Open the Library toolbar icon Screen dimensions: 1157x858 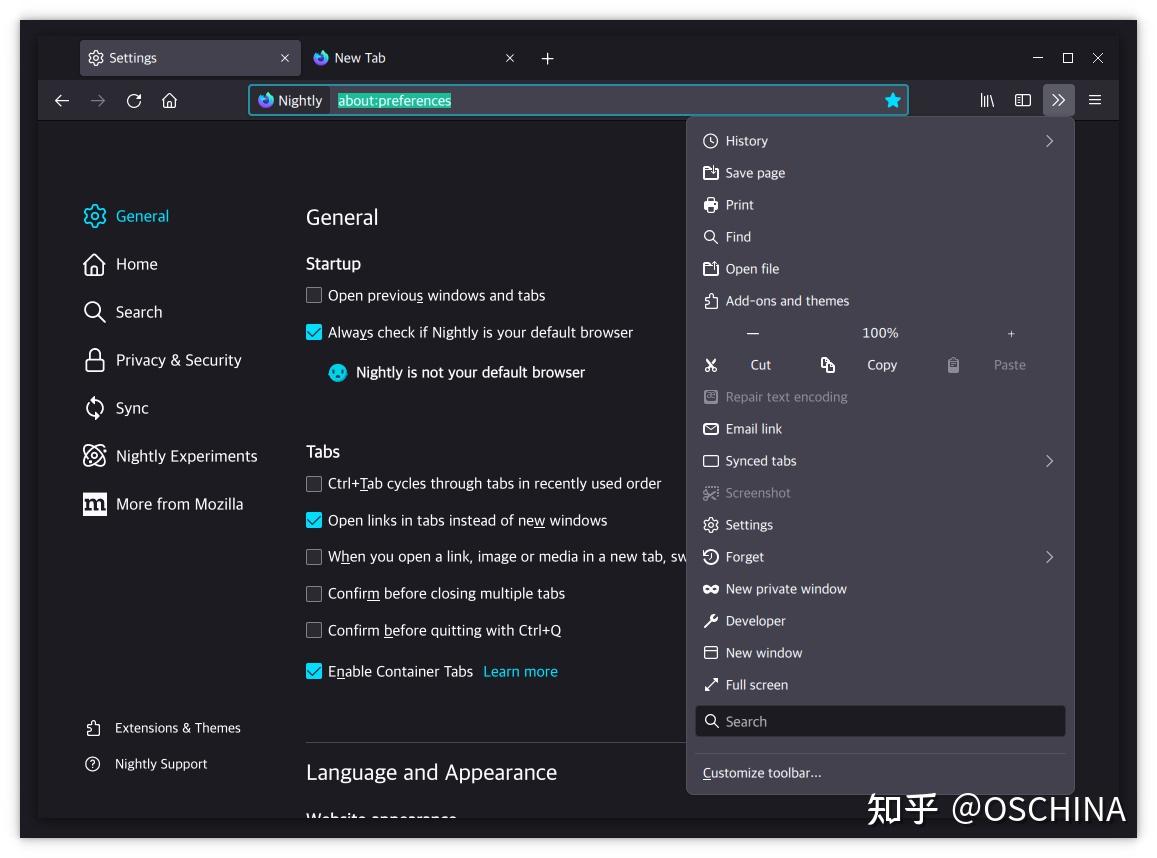pos(987,100)
